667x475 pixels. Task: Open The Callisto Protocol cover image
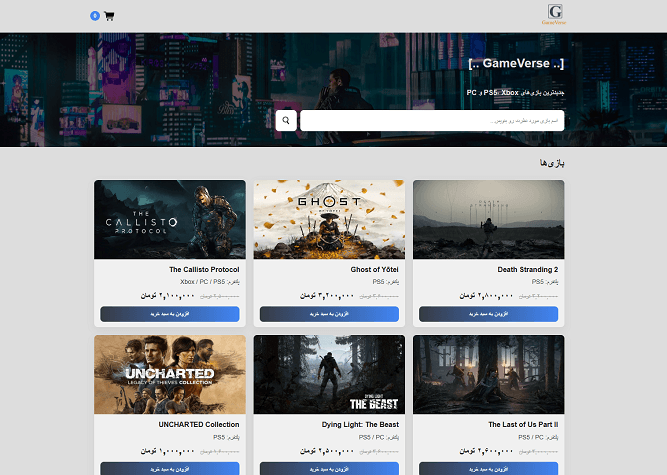(x=170, y=219)
